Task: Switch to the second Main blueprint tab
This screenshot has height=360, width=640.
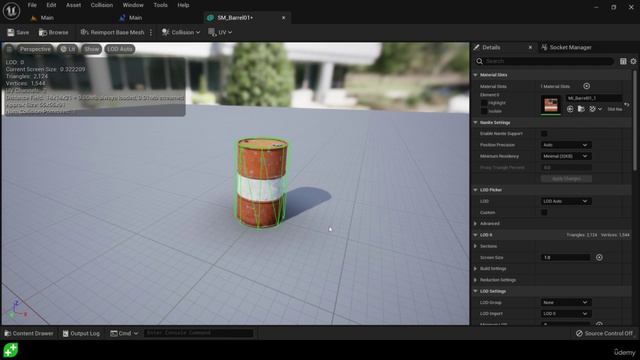Action: 131,18
